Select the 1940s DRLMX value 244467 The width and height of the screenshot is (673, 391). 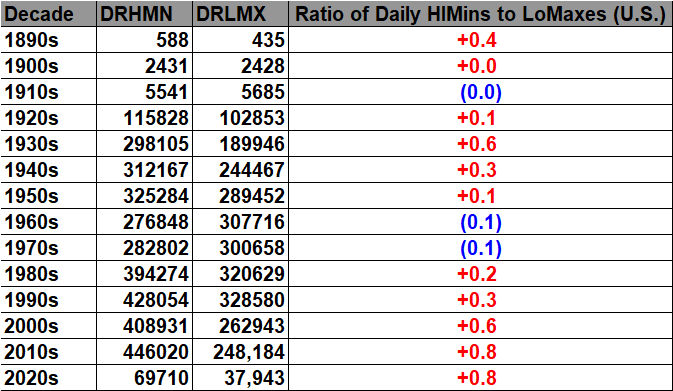252,170
